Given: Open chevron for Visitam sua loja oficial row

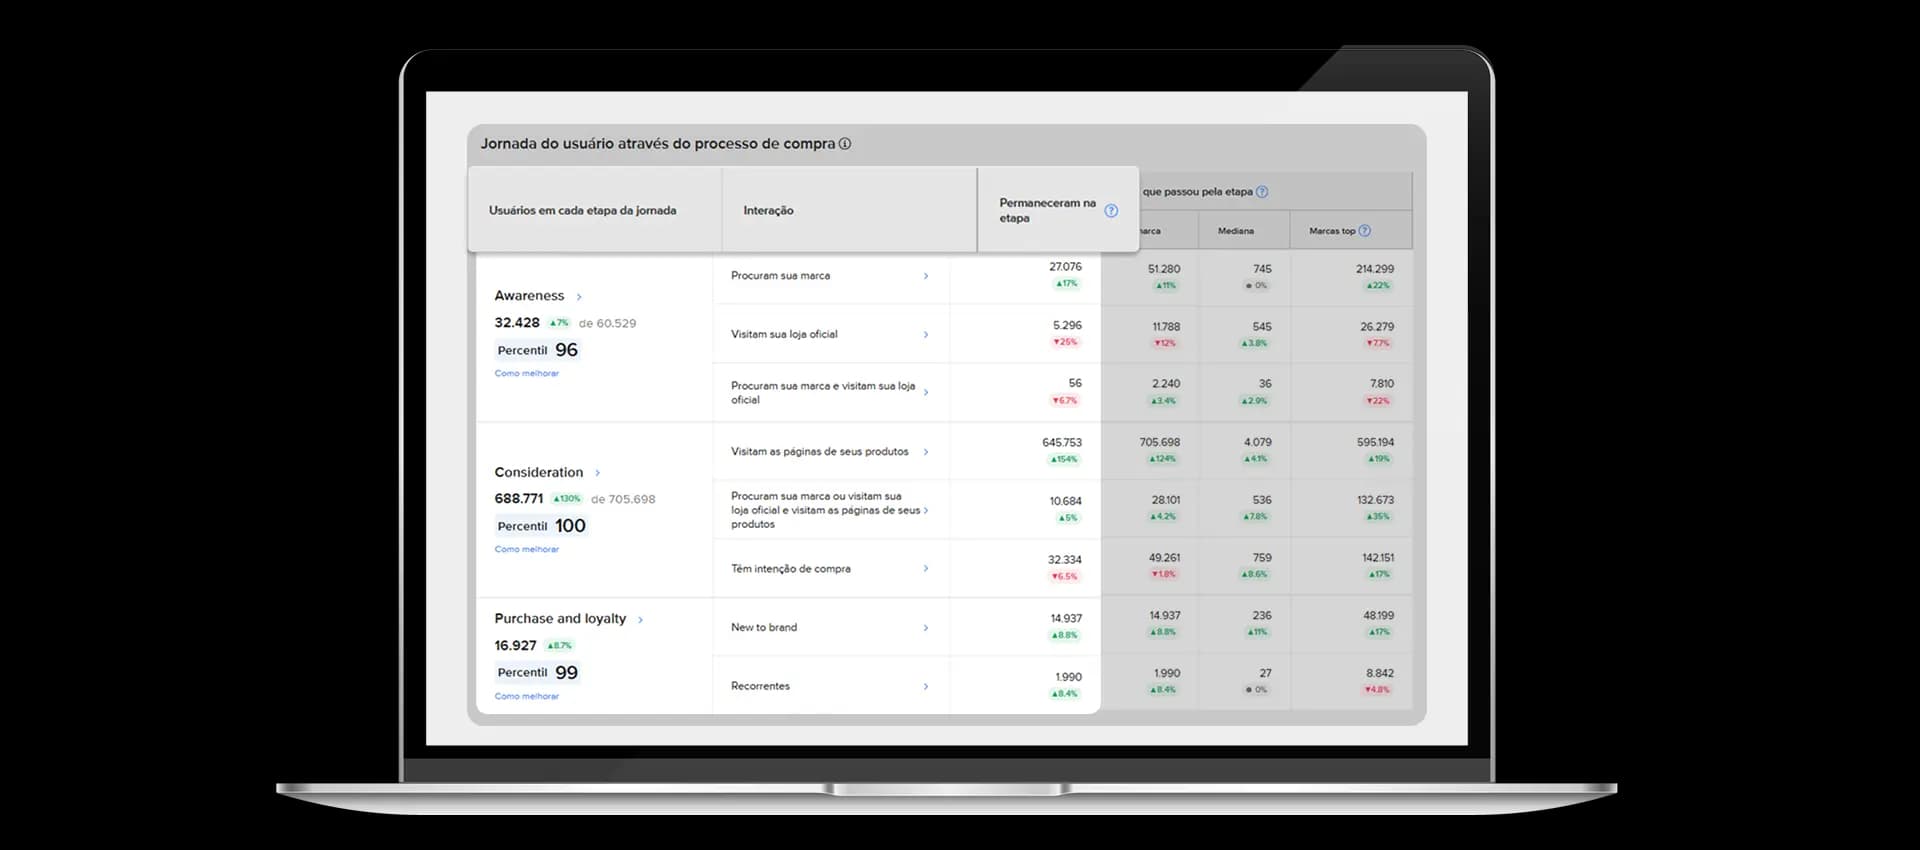Looking at the screenshot, I should (926, 335).
